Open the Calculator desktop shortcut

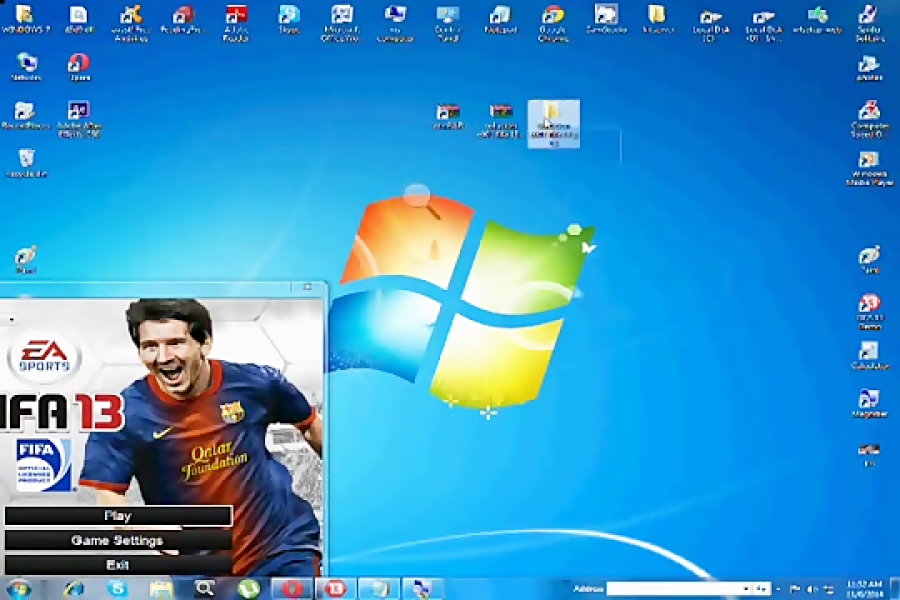pos(868,352)
